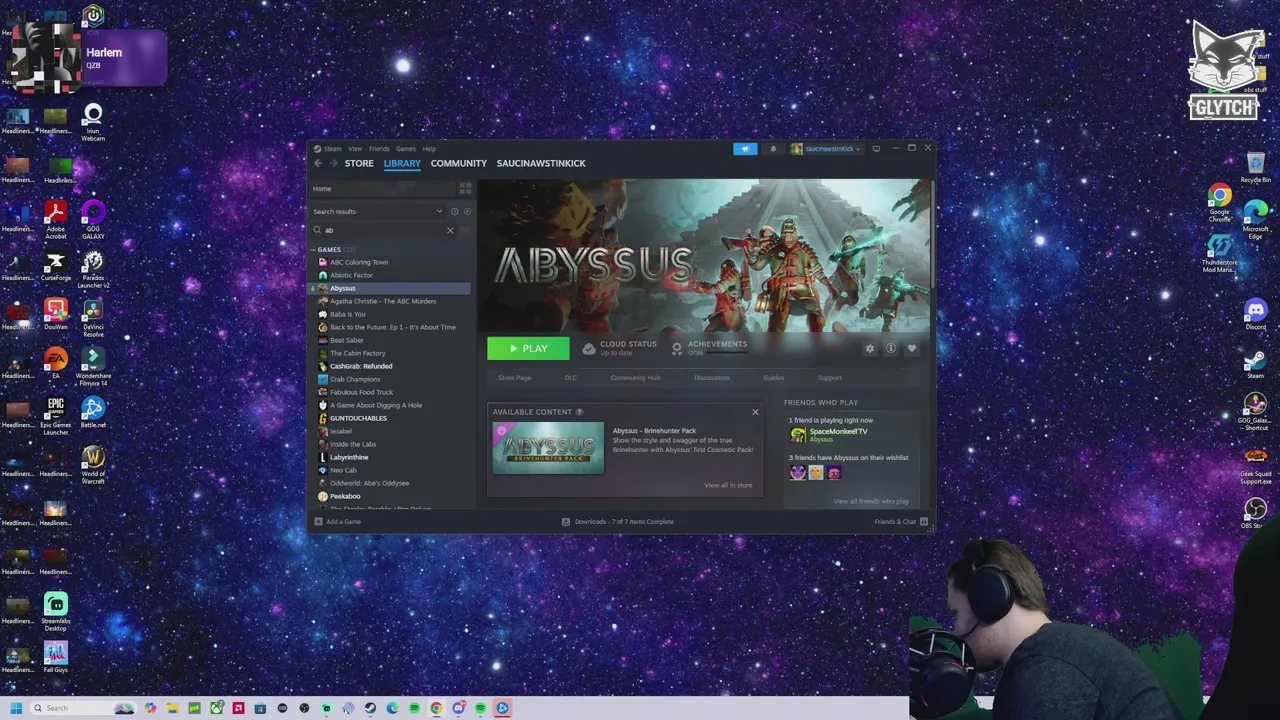Open Available Content help question mark
The image size is (1280, 720).
coord(580,412)
